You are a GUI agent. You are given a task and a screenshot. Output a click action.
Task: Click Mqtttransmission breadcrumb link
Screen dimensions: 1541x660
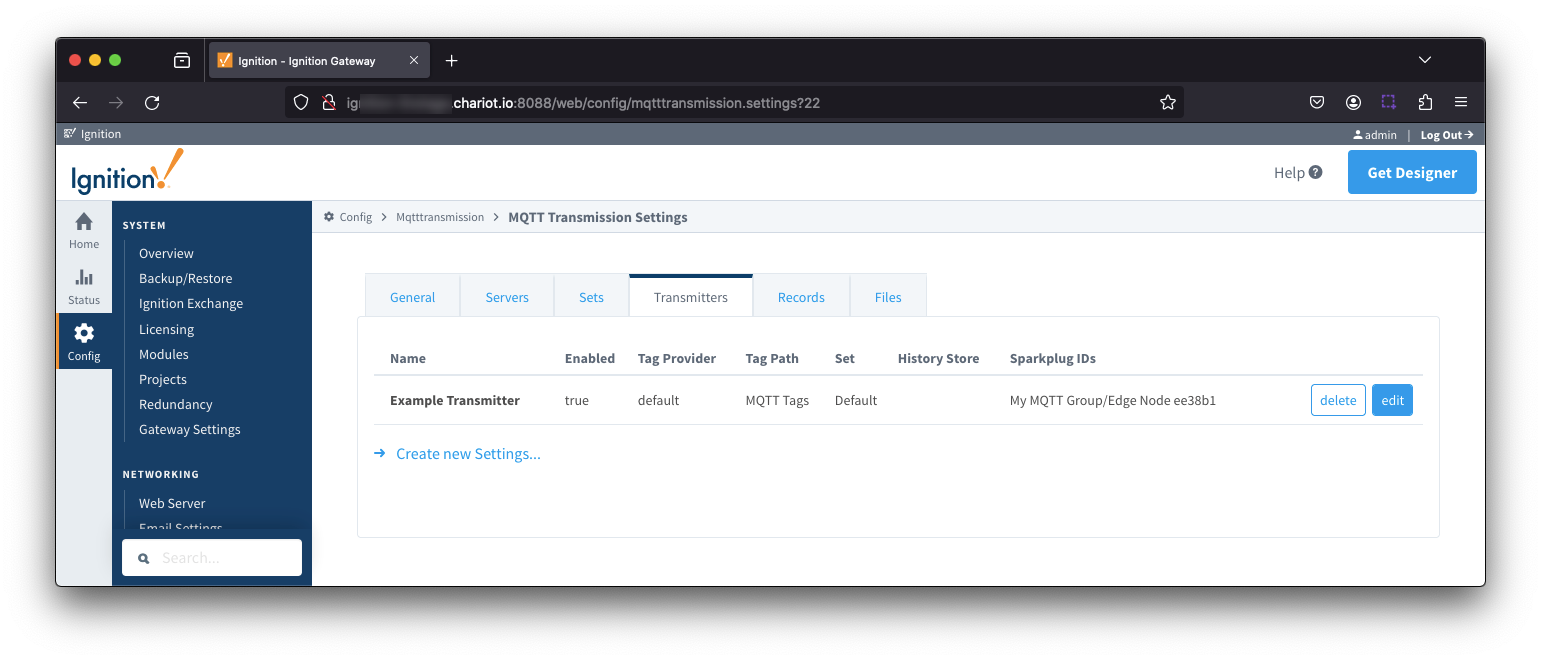[440, 217]
